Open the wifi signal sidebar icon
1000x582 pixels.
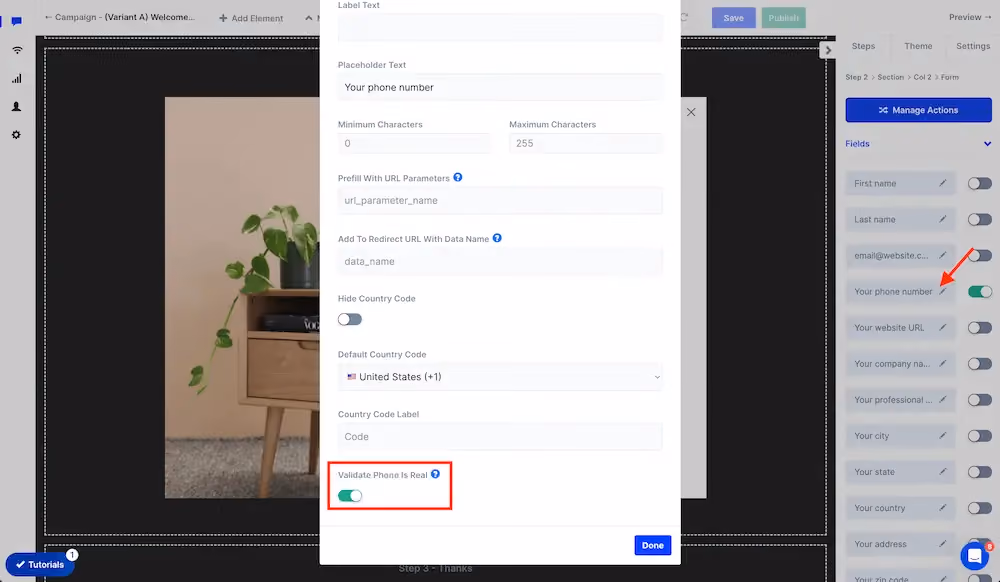17,50
